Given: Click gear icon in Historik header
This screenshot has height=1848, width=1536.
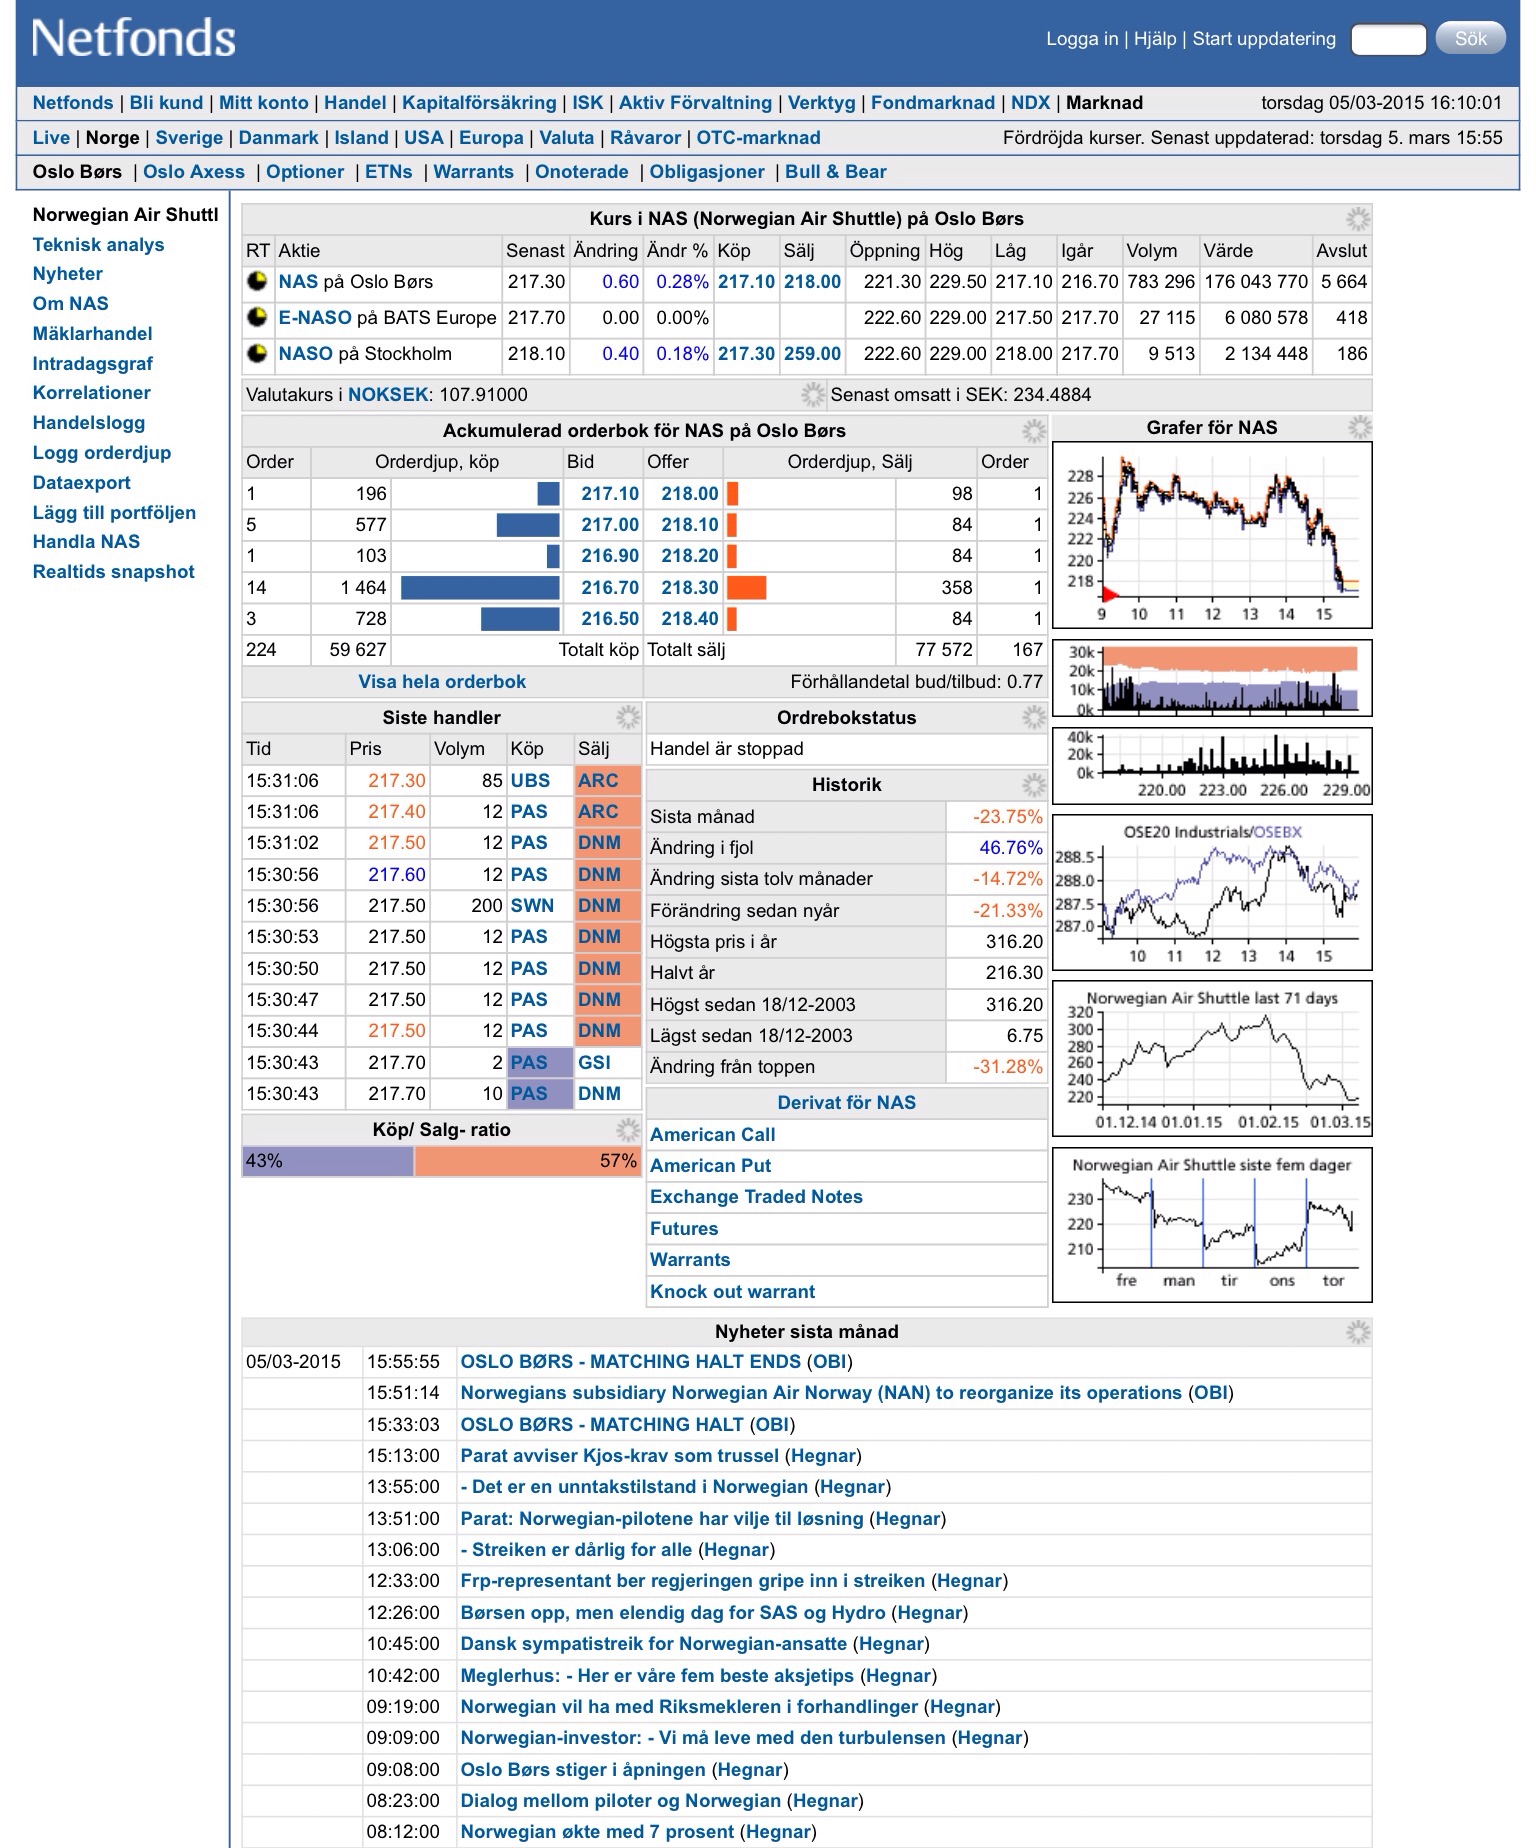Looking at the screenshot, I should [x=1033, y=785].
